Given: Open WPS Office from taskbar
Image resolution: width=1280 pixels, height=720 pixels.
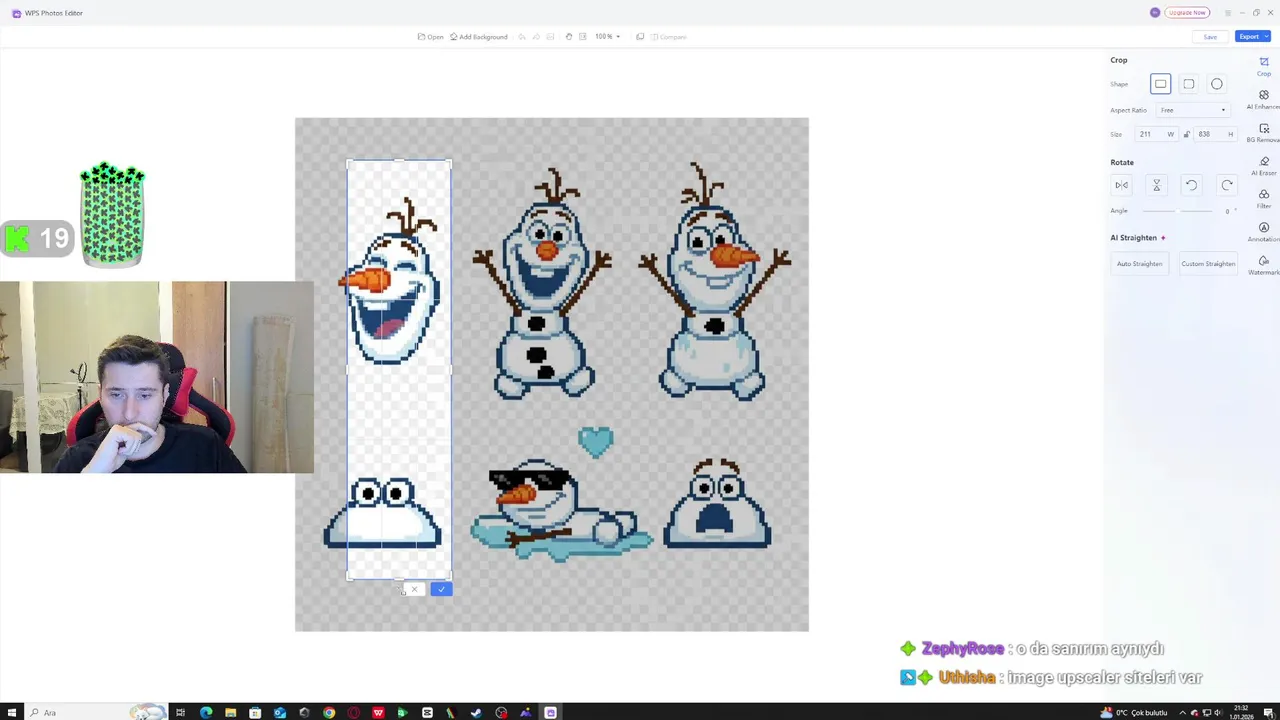Looking at the screenshot, I should click(378, 713).
